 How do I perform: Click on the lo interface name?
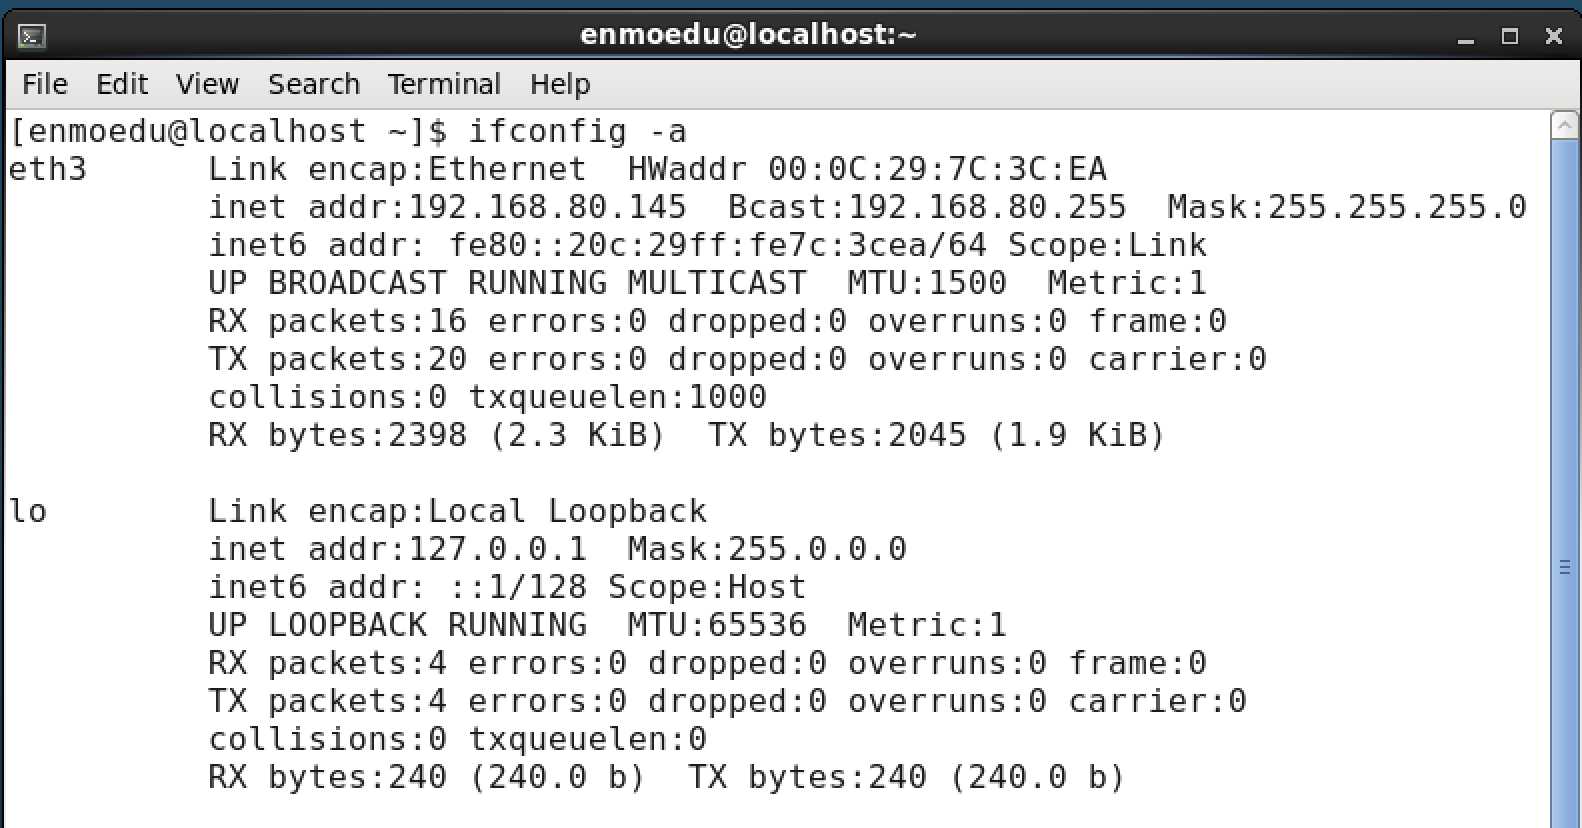pyautogui.click(x=28, y=511)
